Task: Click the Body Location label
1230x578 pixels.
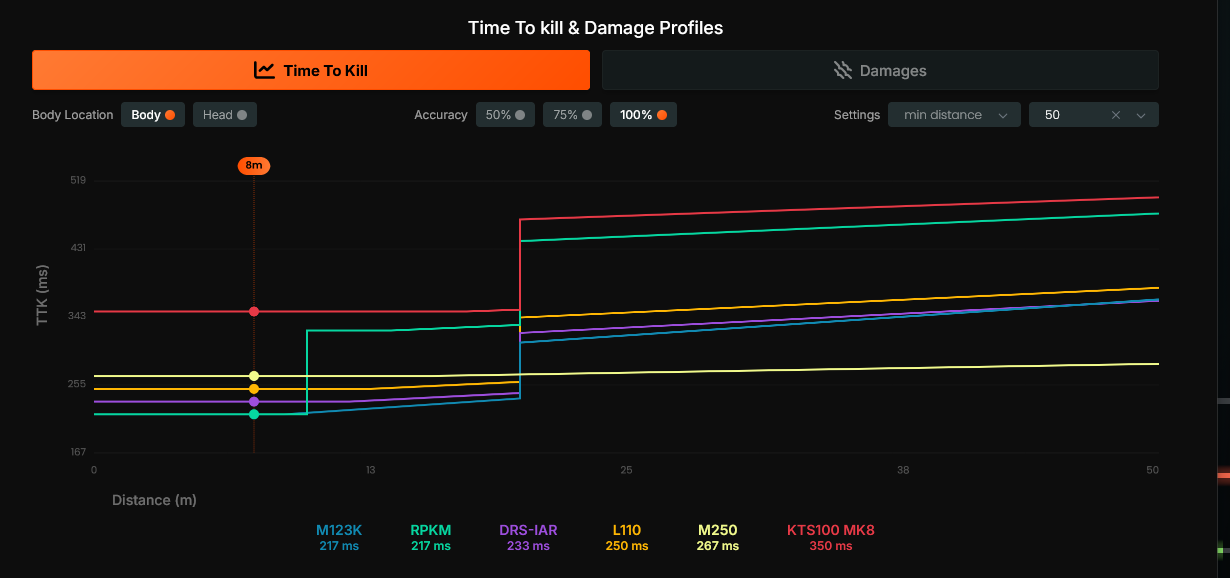Action: [73, 115]
